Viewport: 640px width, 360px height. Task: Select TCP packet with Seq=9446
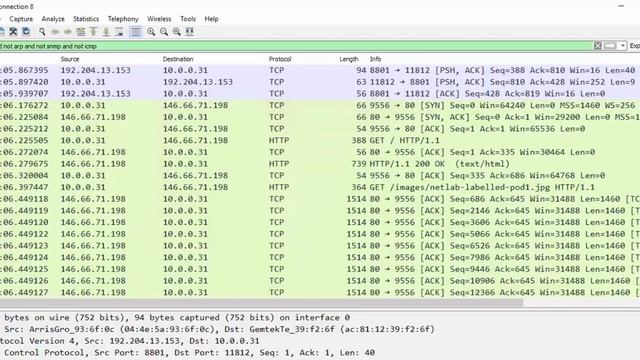click(320, 269)
